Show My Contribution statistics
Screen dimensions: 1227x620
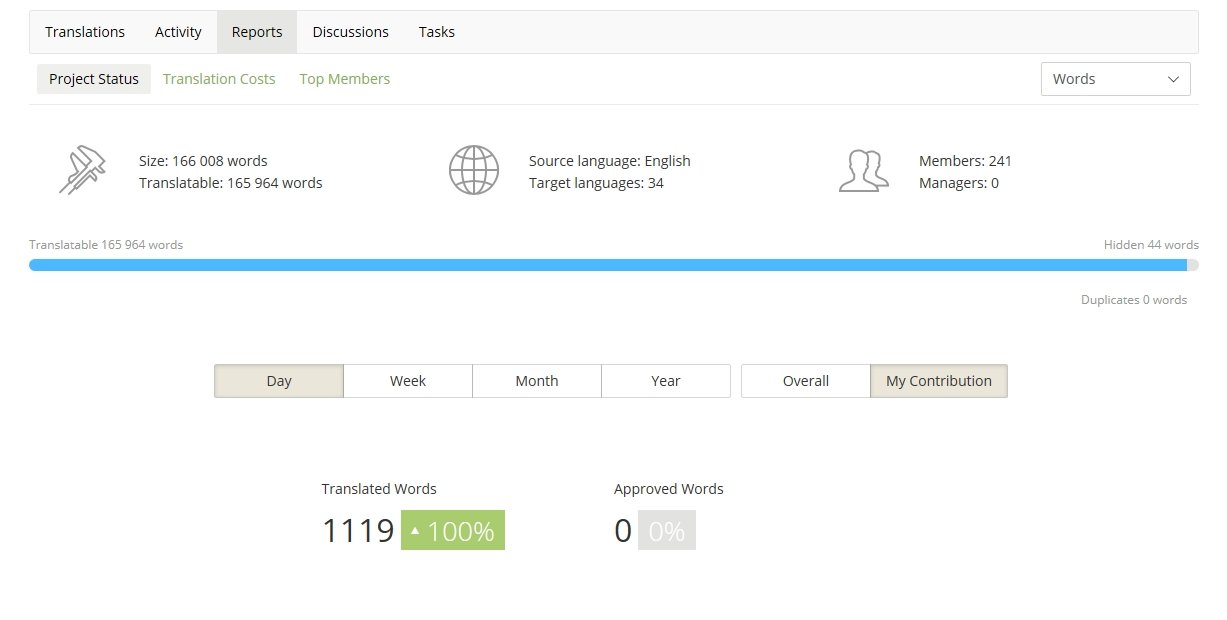click(939, 381)
